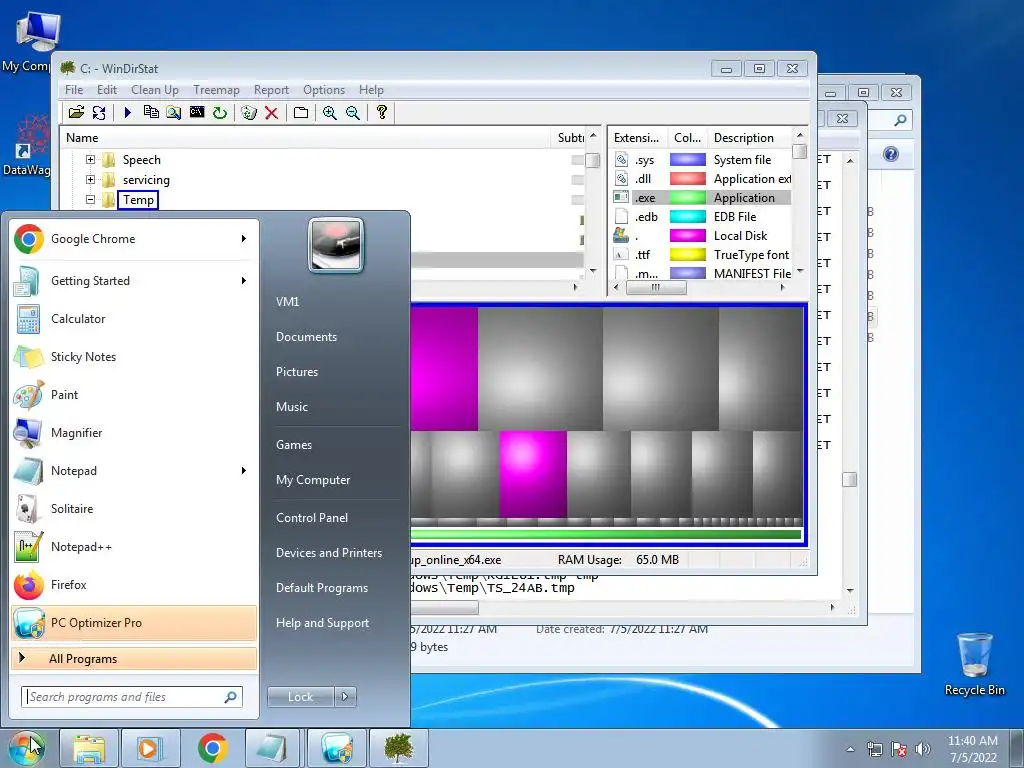Expand Notepad recent files arrow
The height and width of the screenshot is (768, 1024).
point(244,470)
